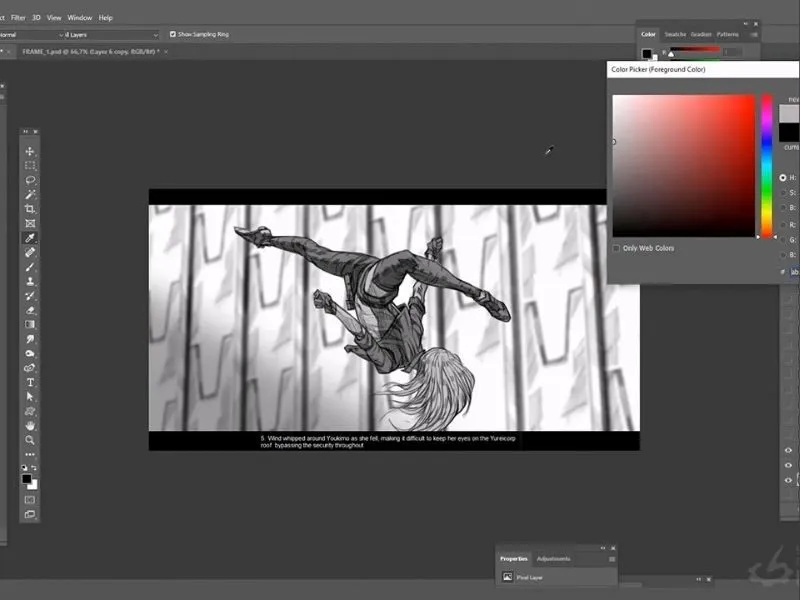Select the Eyedropper tool
This screenshot has height=600, width=800.
[x=30, y=238]
